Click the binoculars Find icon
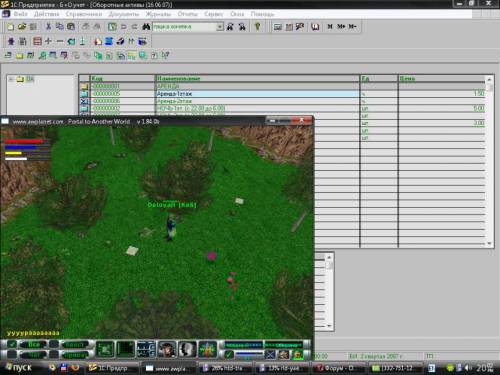Viewport: 500px width, 375px height. click(146, 26)
